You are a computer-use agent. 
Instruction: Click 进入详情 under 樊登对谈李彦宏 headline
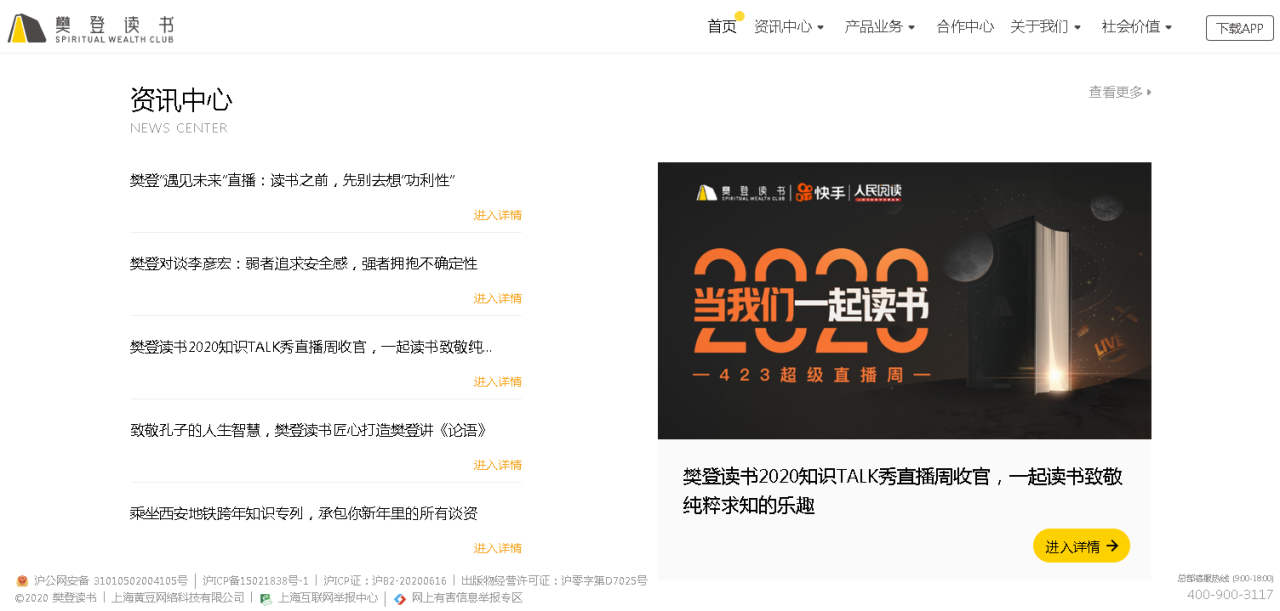pos(498,298)
